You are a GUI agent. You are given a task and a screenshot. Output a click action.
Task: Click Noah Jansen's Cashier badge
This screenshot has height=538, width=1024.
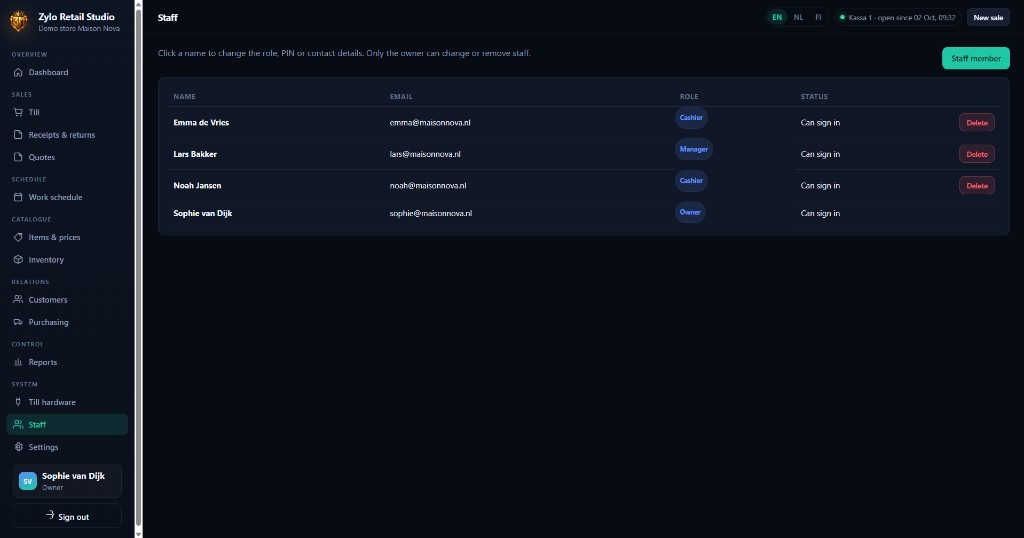pos(691,180)
